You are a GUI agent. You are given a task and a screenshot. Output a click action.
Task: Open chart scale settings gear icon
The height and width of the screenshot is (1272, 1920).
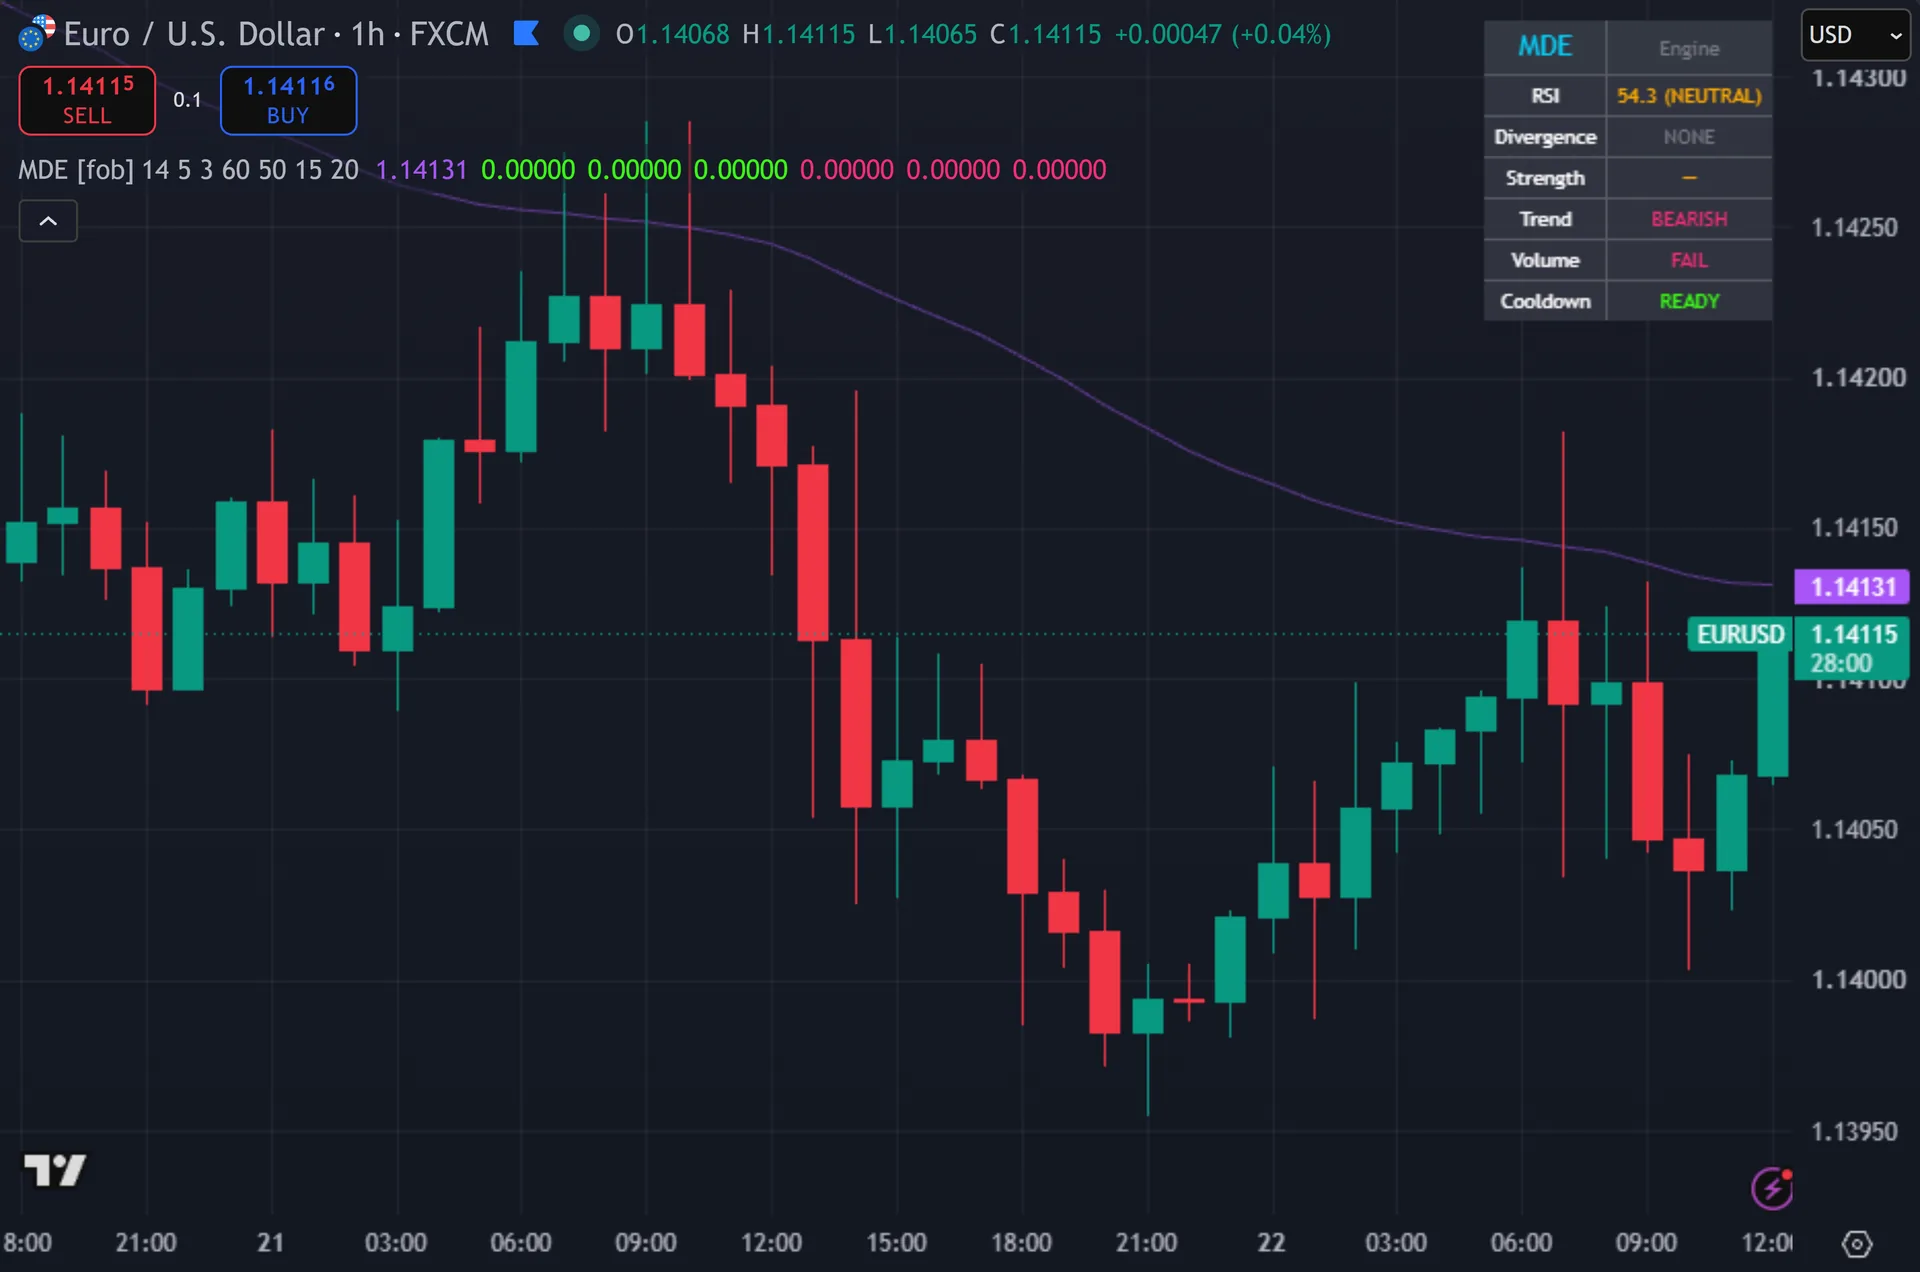point(1857,1243)
